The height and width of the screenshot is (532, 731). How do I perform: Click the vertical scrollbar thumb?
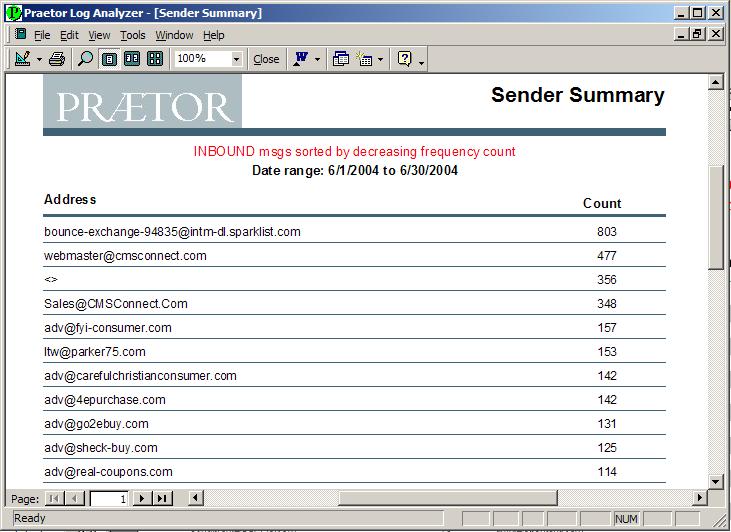[716, 217]
